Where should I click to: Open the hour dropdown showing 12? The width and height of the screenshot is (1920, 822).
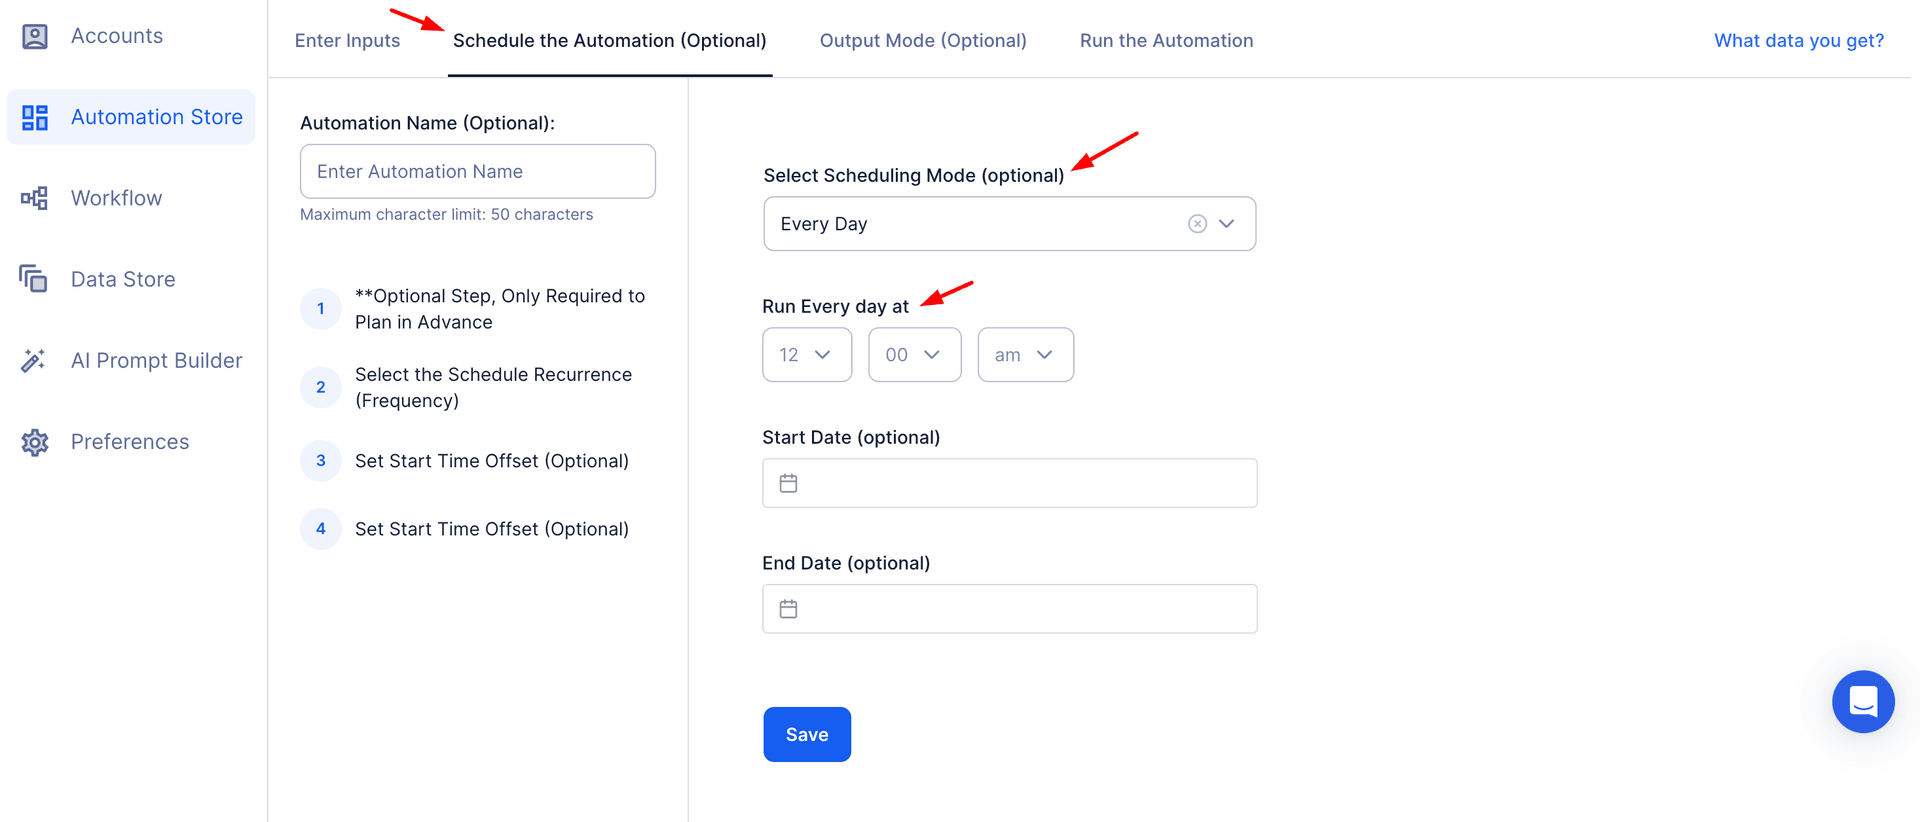(806, 355)
